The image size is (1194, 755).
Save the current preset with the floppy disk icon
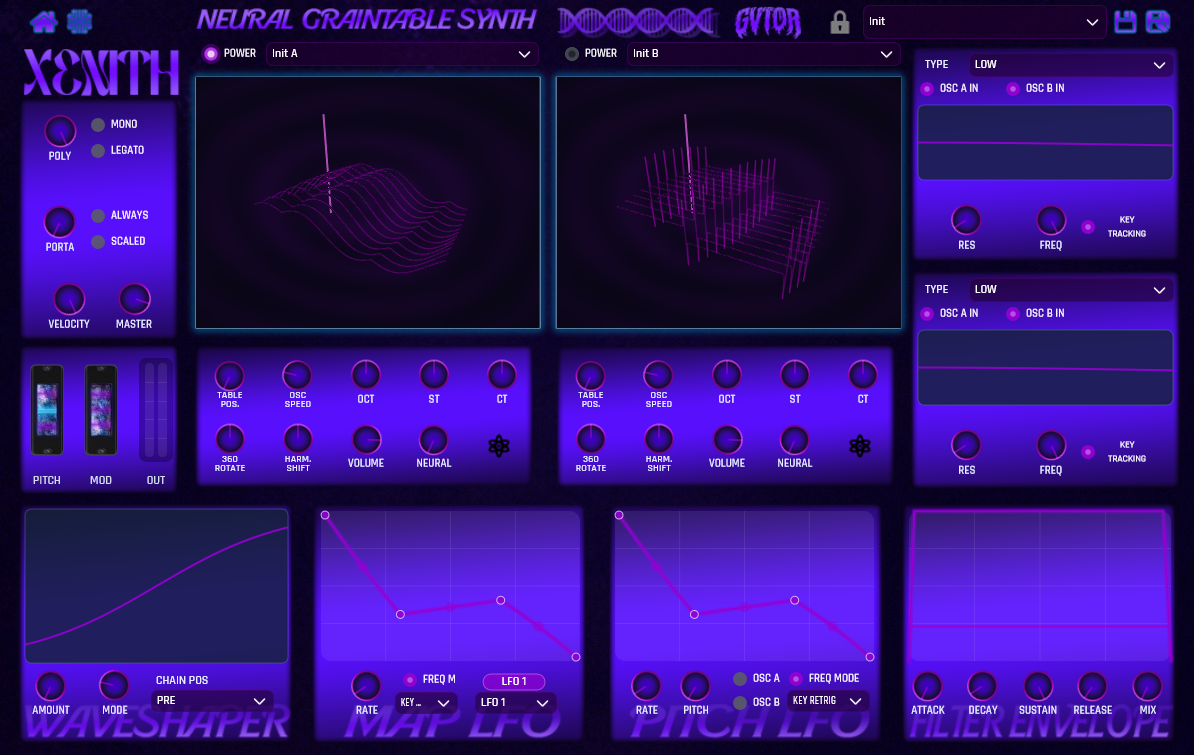1124,21
